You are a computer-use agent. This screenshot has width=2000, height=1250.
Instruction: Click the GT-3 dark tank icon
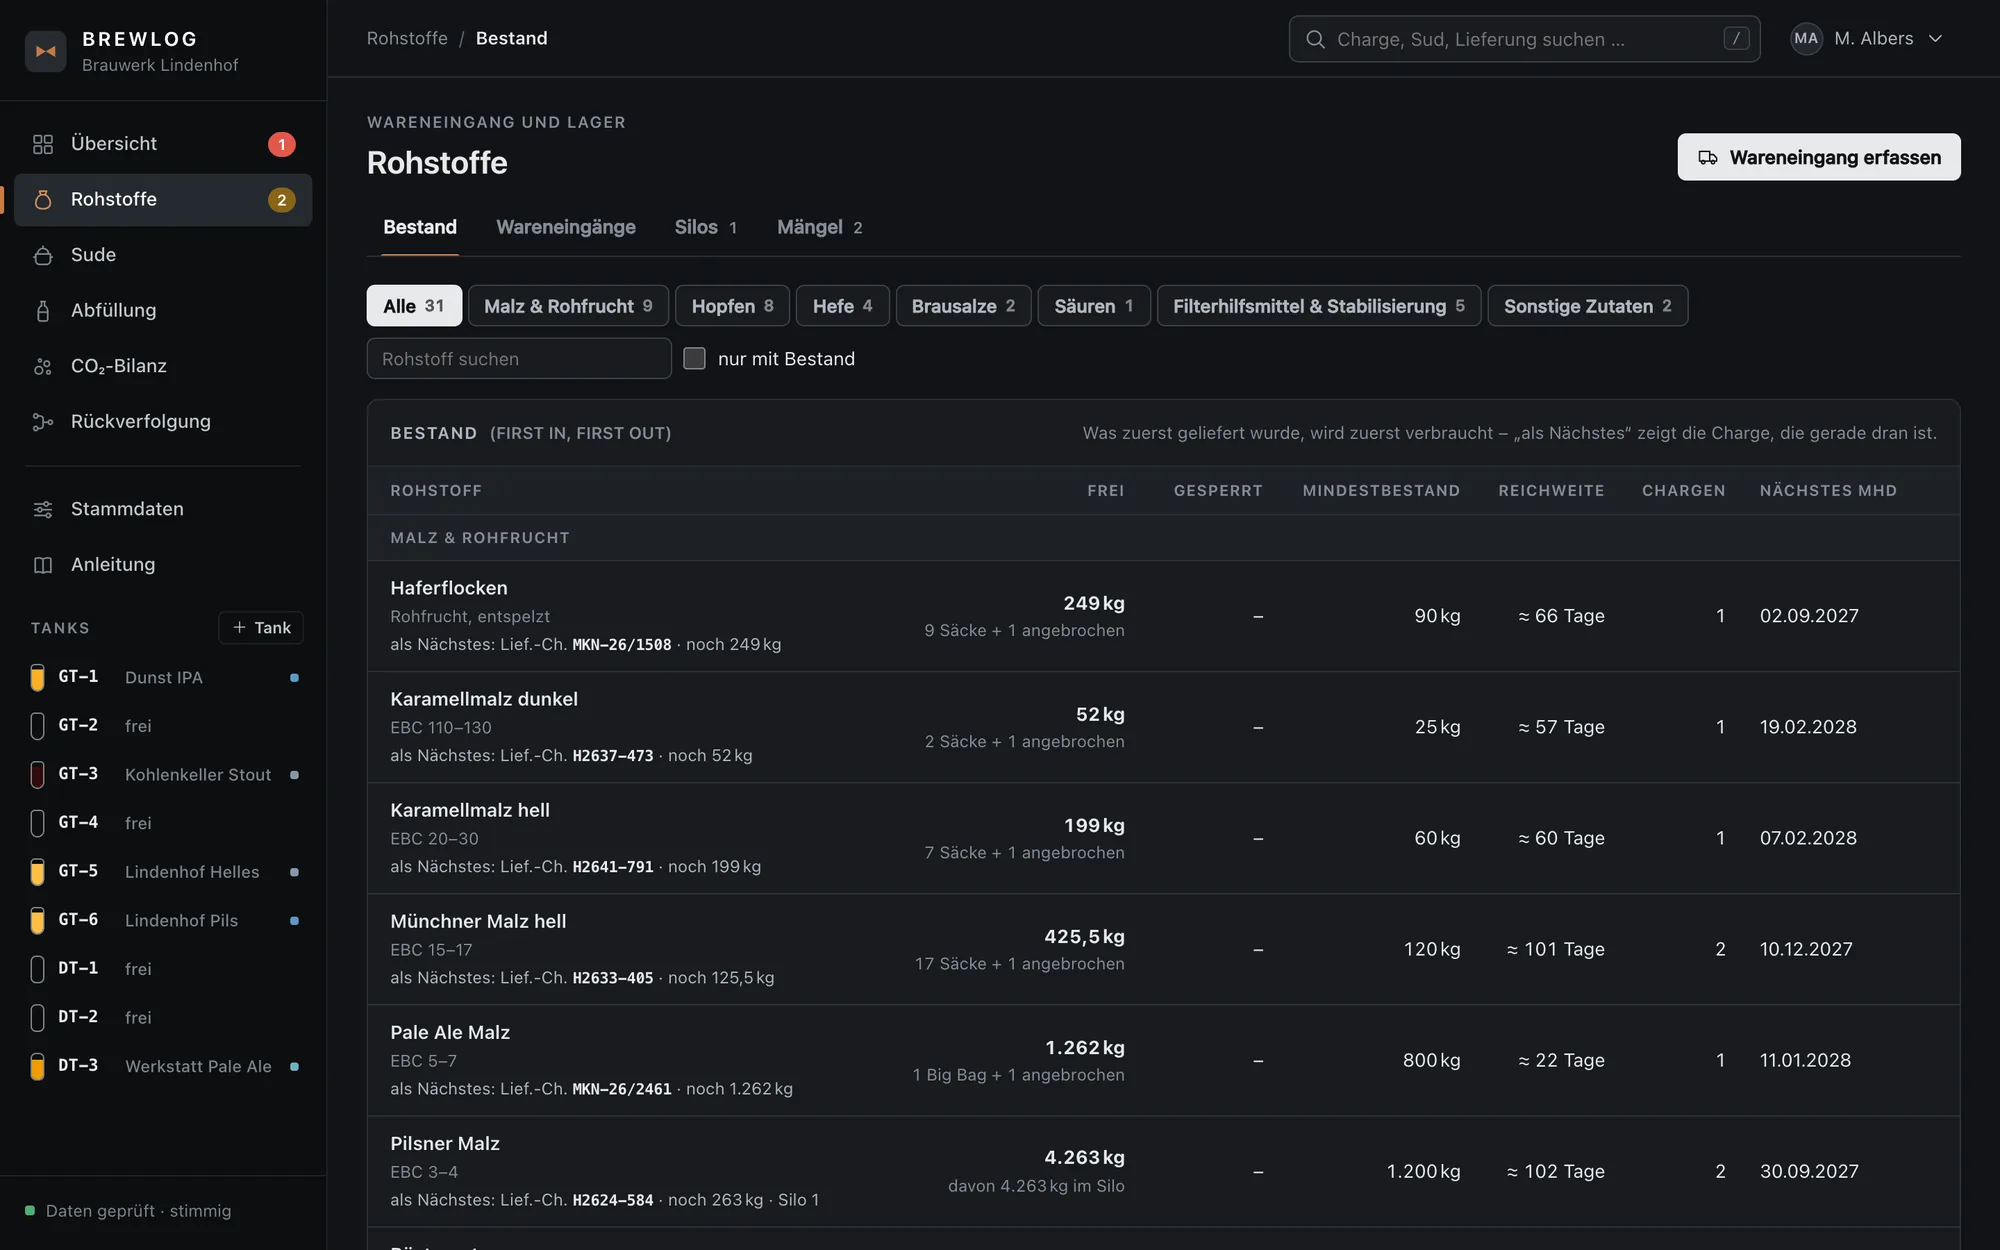click(x=37, y=774)
